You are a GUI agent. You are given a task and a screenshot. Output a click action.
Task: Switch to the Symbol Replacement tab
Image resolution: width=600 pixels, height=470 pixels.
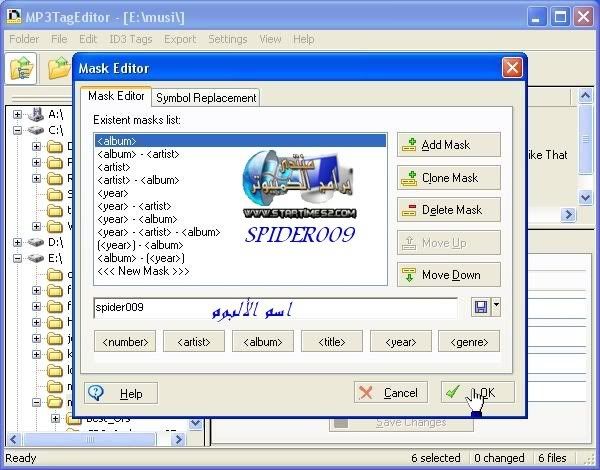point(206,98)
